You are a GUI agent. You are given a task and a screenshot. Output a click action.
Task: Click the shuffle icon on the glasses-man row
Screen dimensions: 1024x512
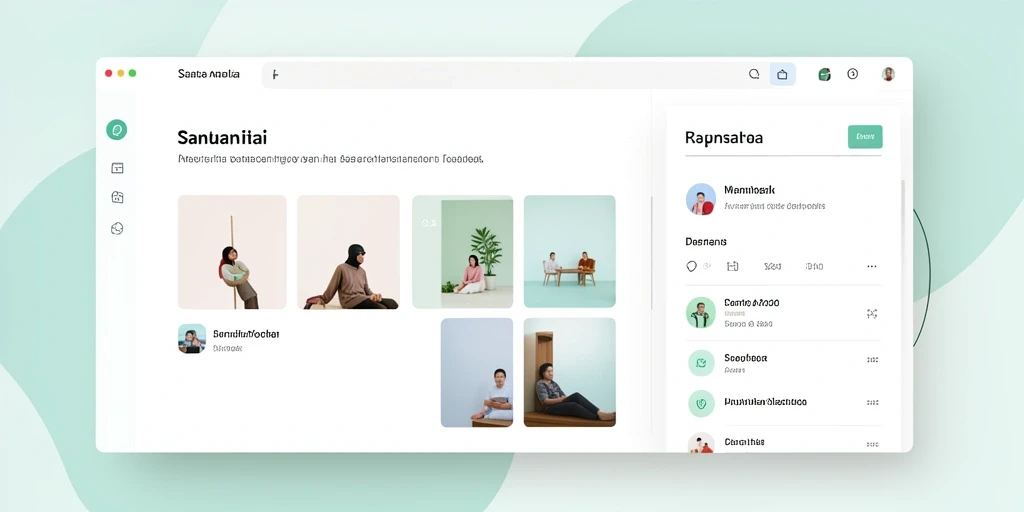[x=872, y=313]
